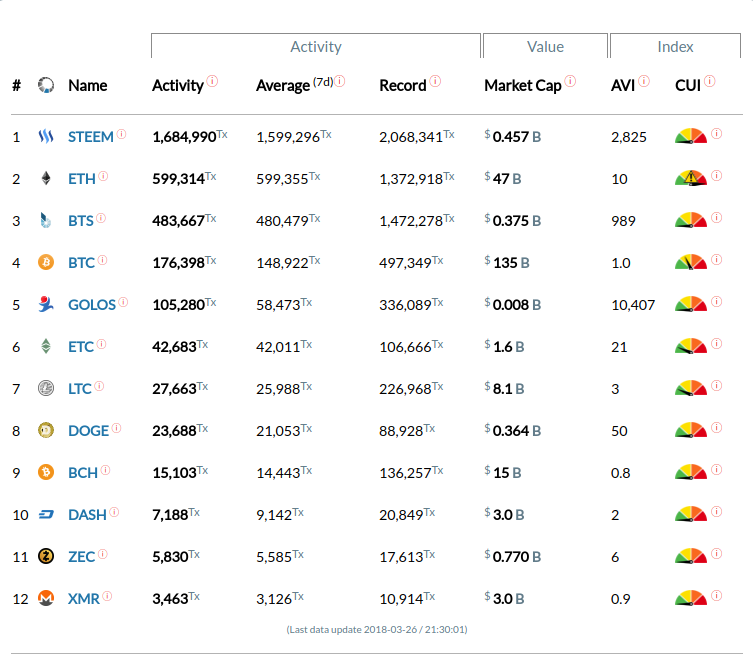This screenshot has height=672, width=753.
Task: Click the DASH logo icon
Action: tap(46, 514)
